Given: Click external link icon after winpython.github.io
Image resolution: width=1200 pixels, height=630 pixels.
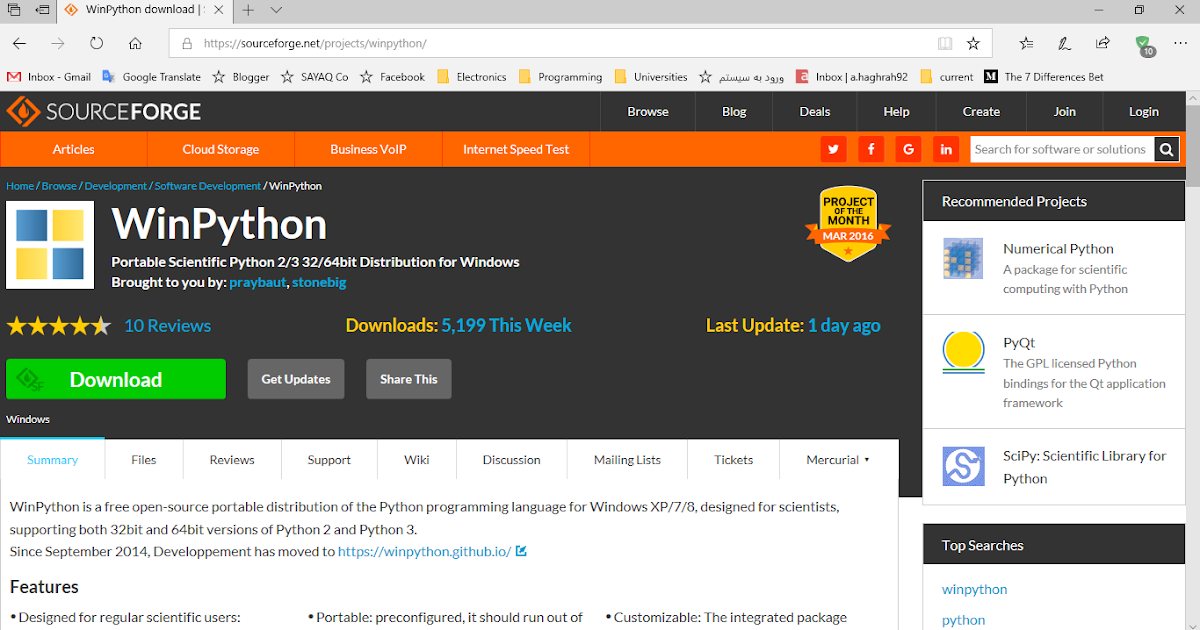Looking at the screenshot, I should coord(521,551).
